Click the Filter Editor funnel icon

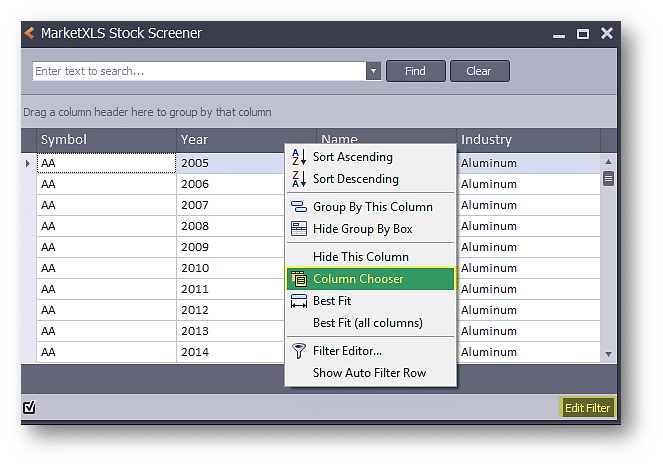point(299,351)
